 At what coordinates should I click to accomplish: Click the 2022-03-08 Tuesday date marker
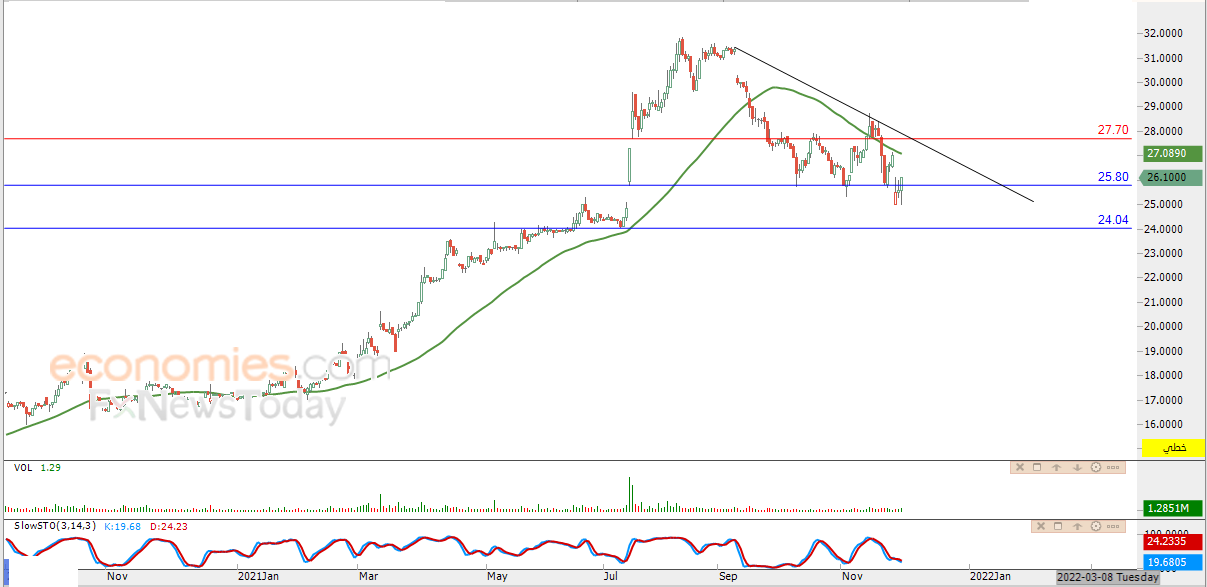point(1108,577)
